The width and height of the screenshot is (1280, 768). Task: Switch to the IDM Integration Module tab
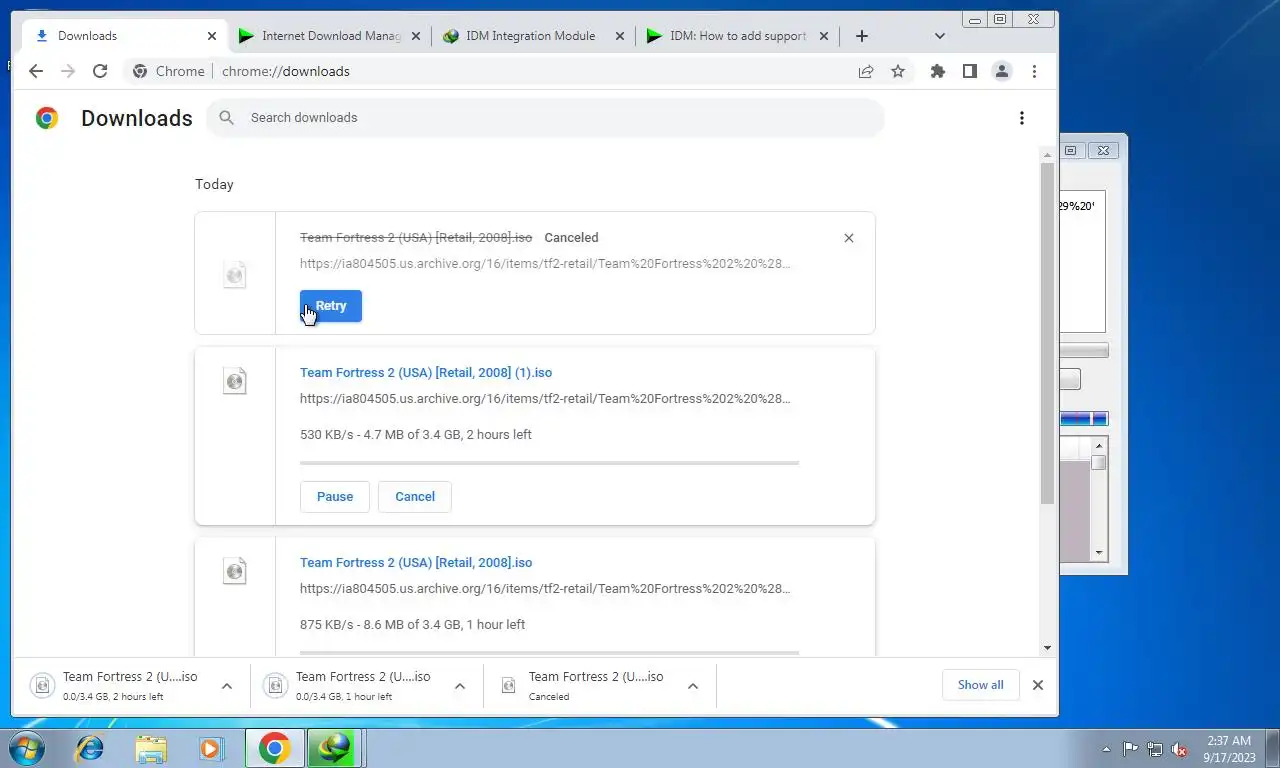pyautogui.click(x=532, y=36)
